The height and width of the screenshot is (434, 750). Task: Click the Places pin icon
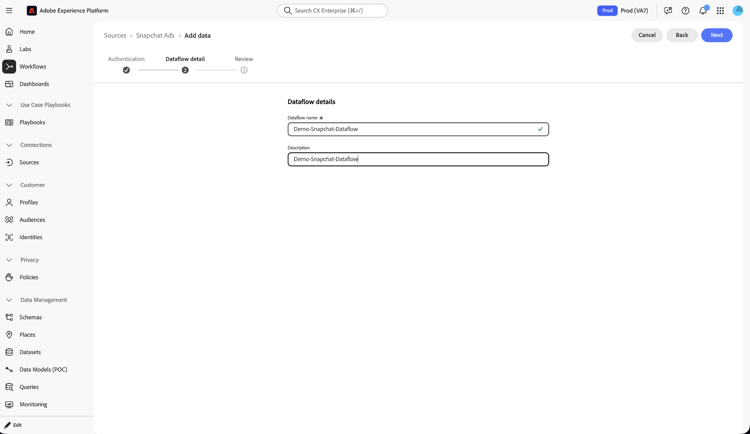9,334
